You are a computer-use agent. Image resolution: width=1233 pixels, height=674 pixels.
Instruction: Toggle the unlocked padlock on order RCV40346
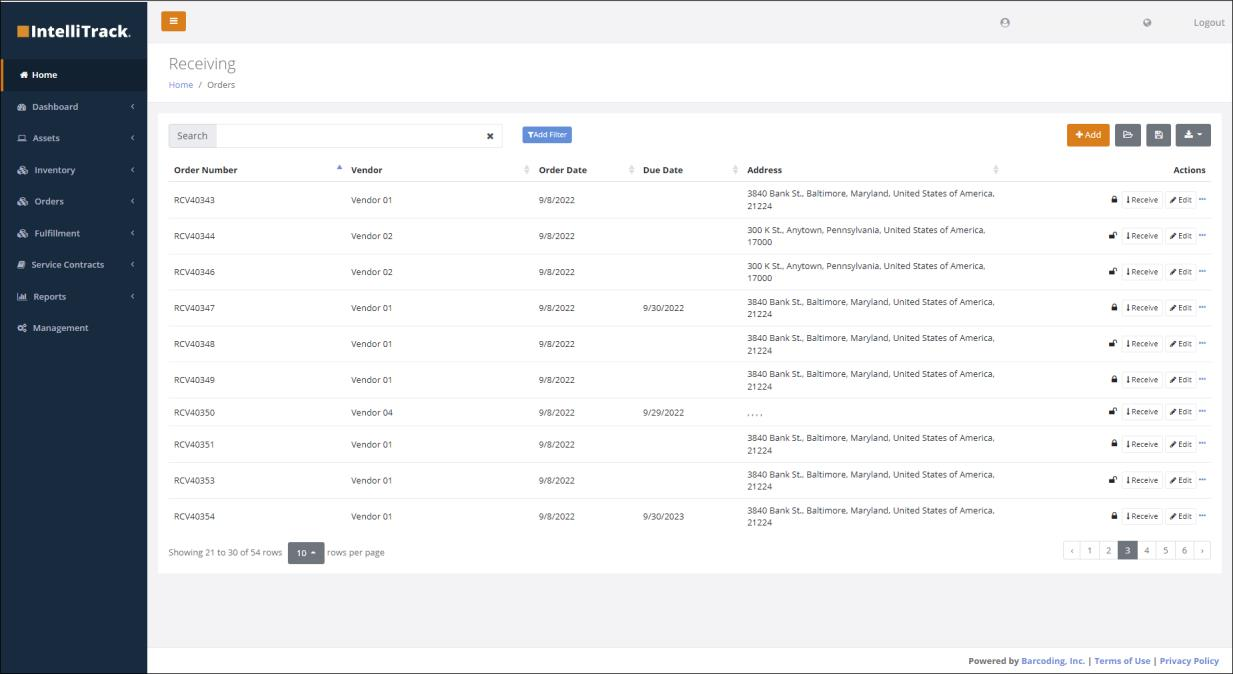[x=1114, y=272]
